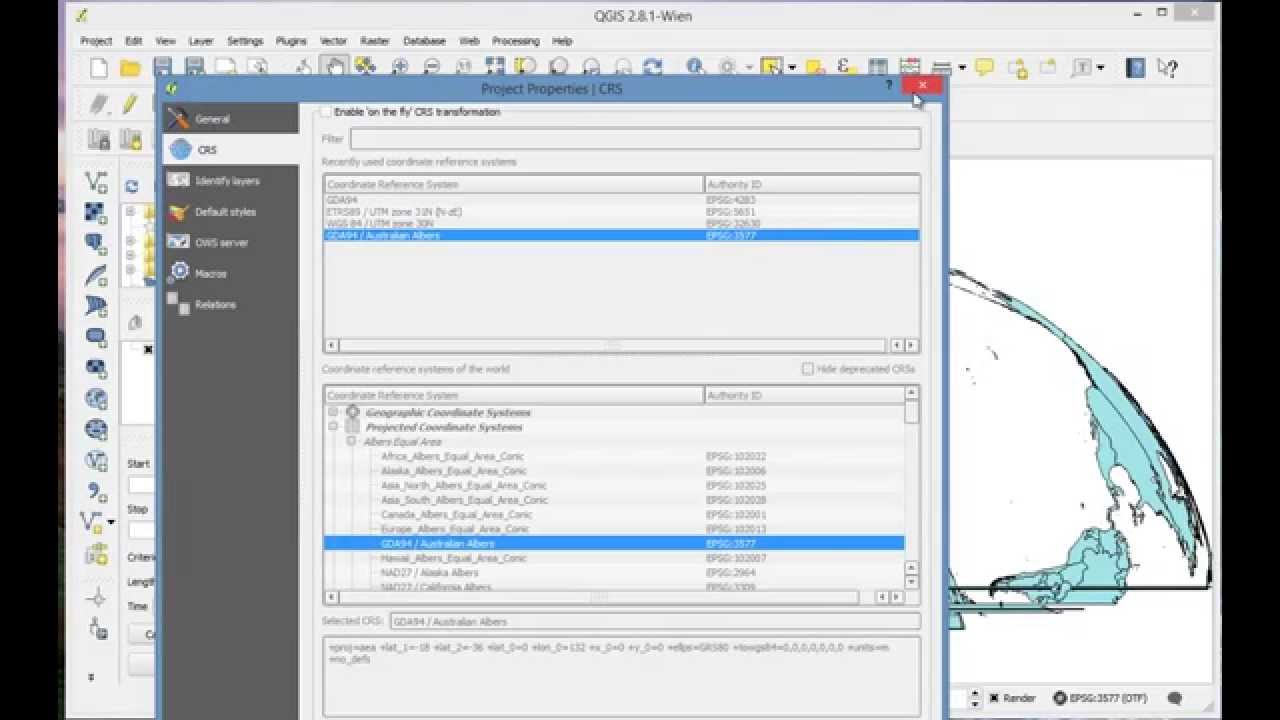The height and width of the screenshot is (720, 1280).
Task: Click the Zoom Out magnifier icon
Action: click(x=432, y=67)
